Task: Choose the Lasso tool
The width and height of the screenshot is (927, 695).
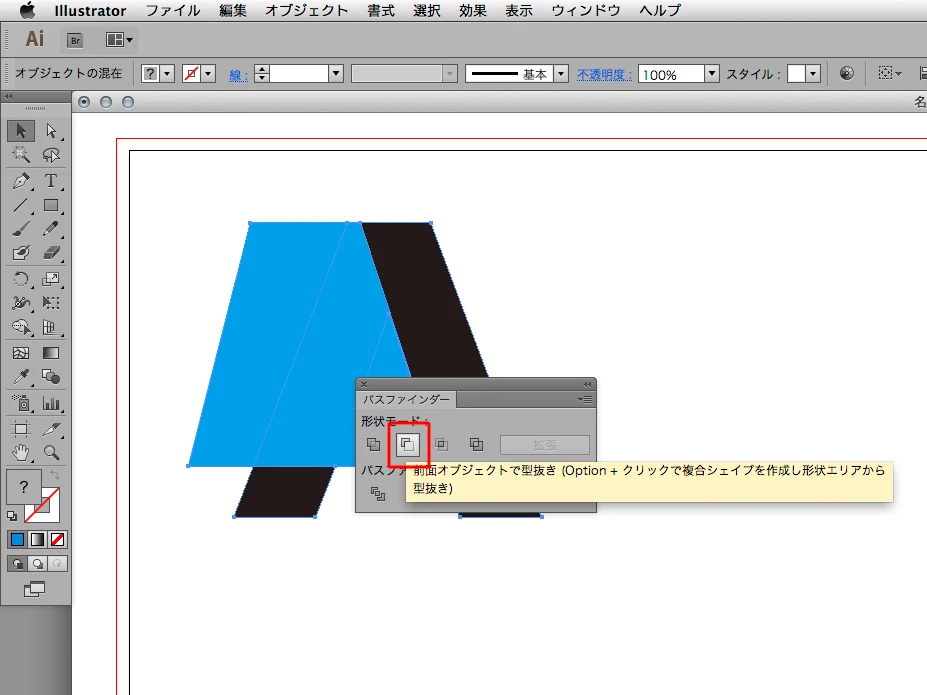Action: pos(51,155)
